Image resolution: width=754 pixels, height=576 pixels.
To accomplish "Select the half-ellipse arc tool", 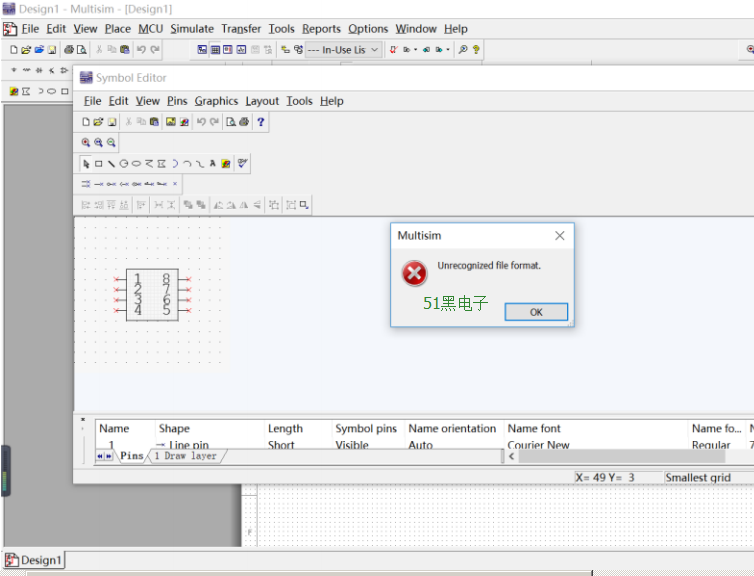I will coord(175,164).
